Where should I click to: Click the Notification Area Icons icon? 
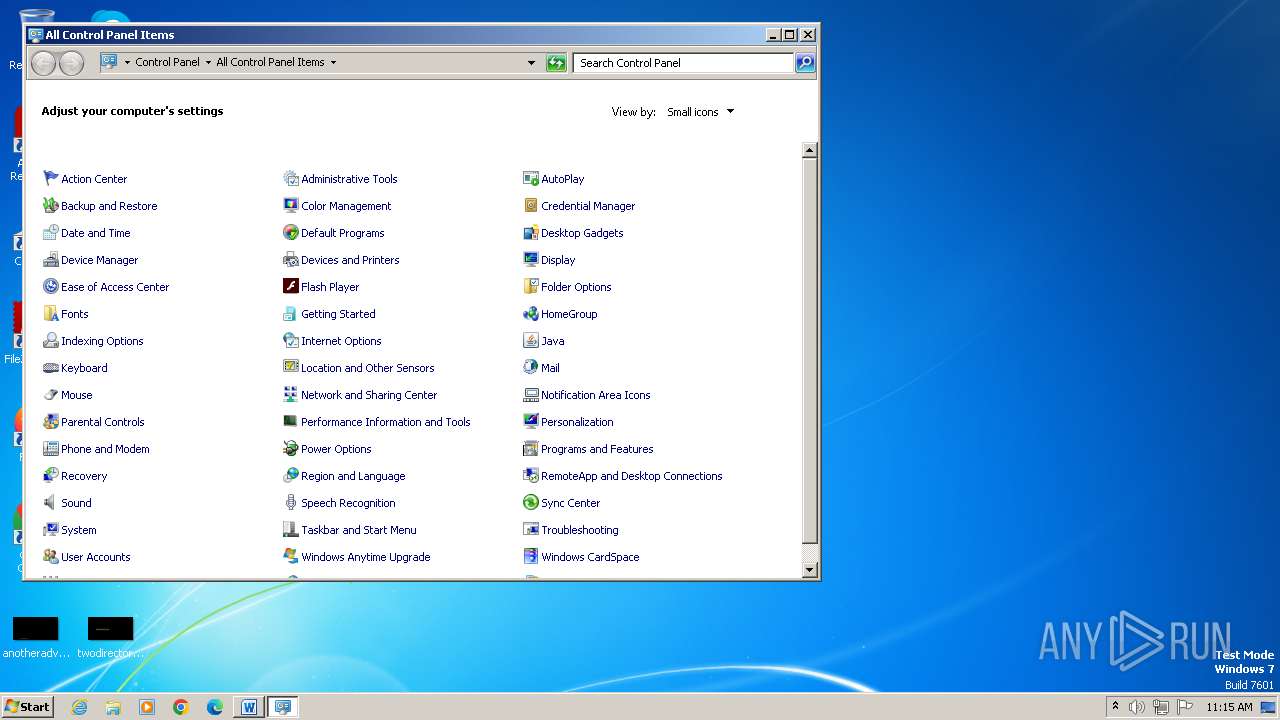[531, 394]
